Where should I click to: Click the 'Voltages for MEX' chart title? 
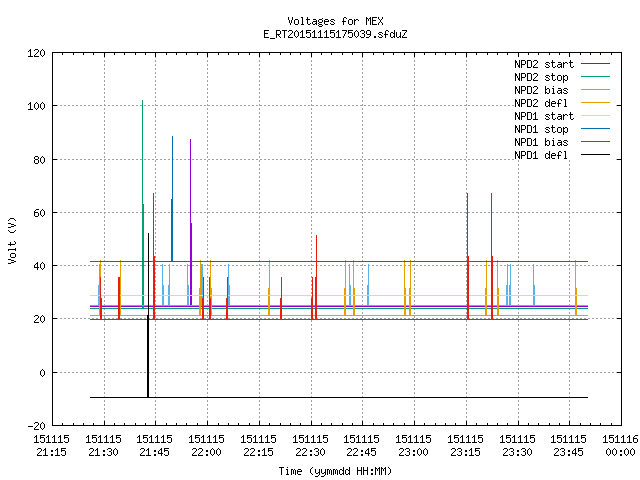[335, 21]
